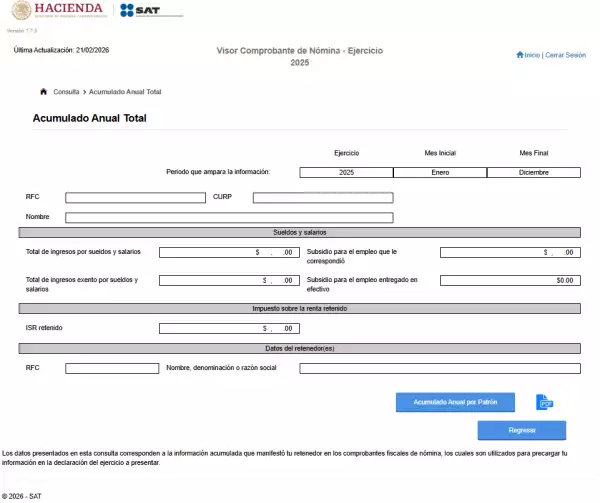
Task: Go to Consulta in the breadcrumb
Action: click(x=66, y=91)
